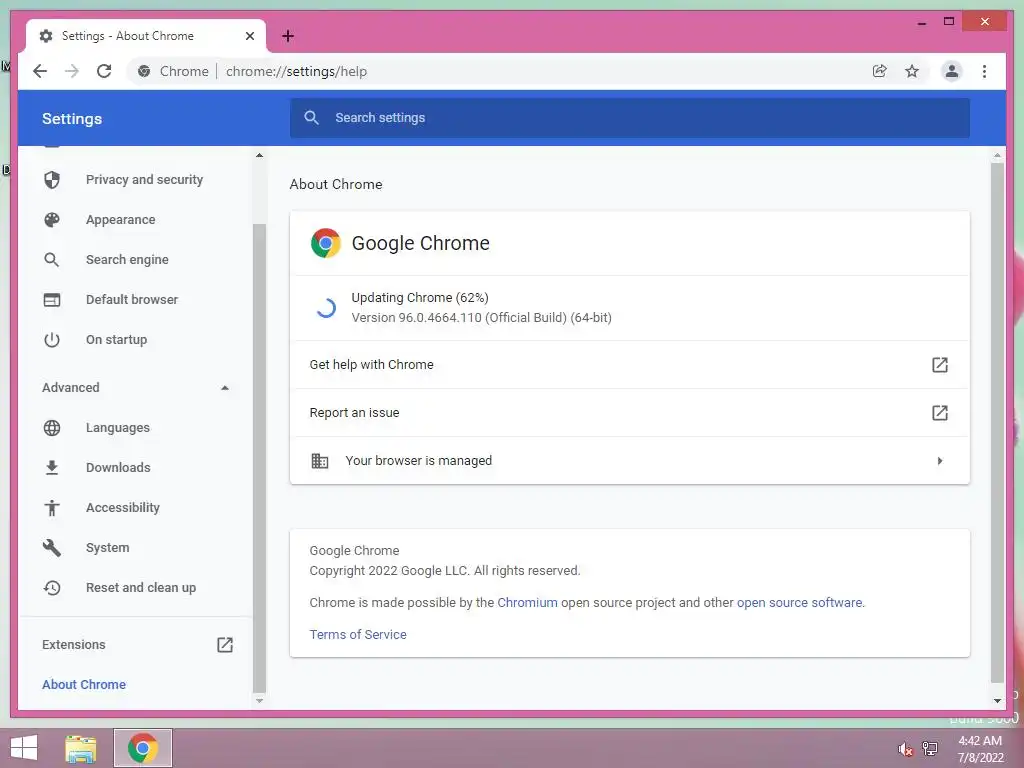The image size is (1024, 768).
Task: Click the Default browser window icon
Action: tap(52, 300)
